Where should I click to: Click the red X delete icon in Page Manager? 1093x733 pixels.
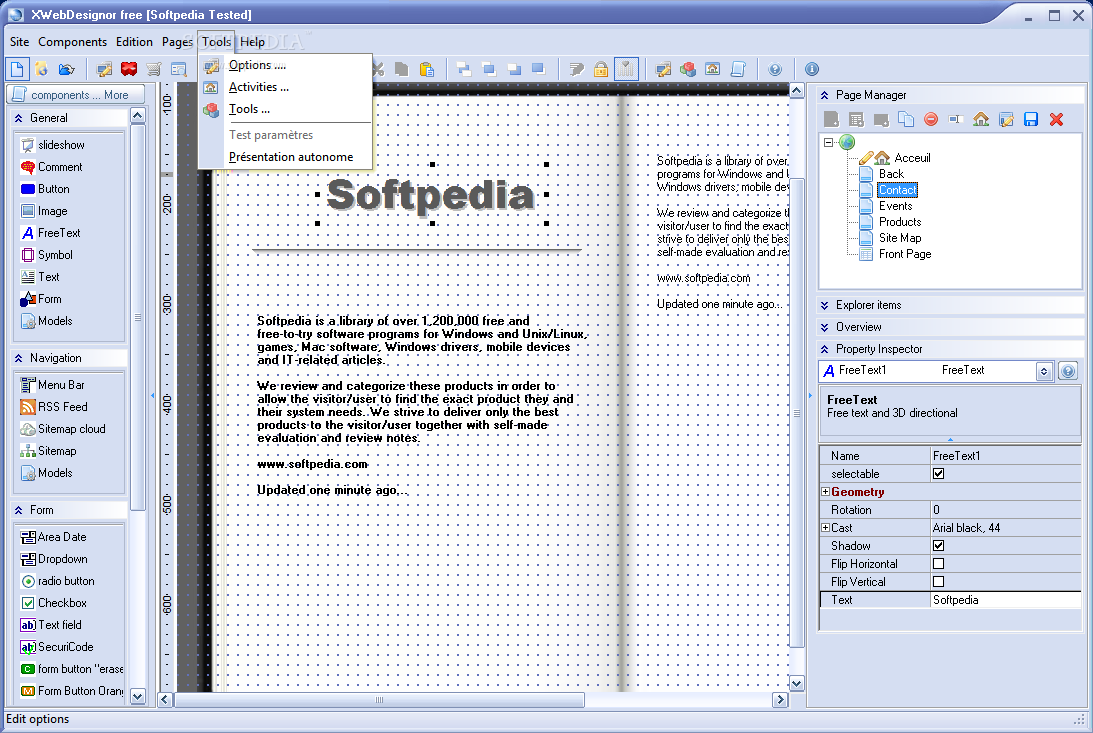coord(1056,120)
